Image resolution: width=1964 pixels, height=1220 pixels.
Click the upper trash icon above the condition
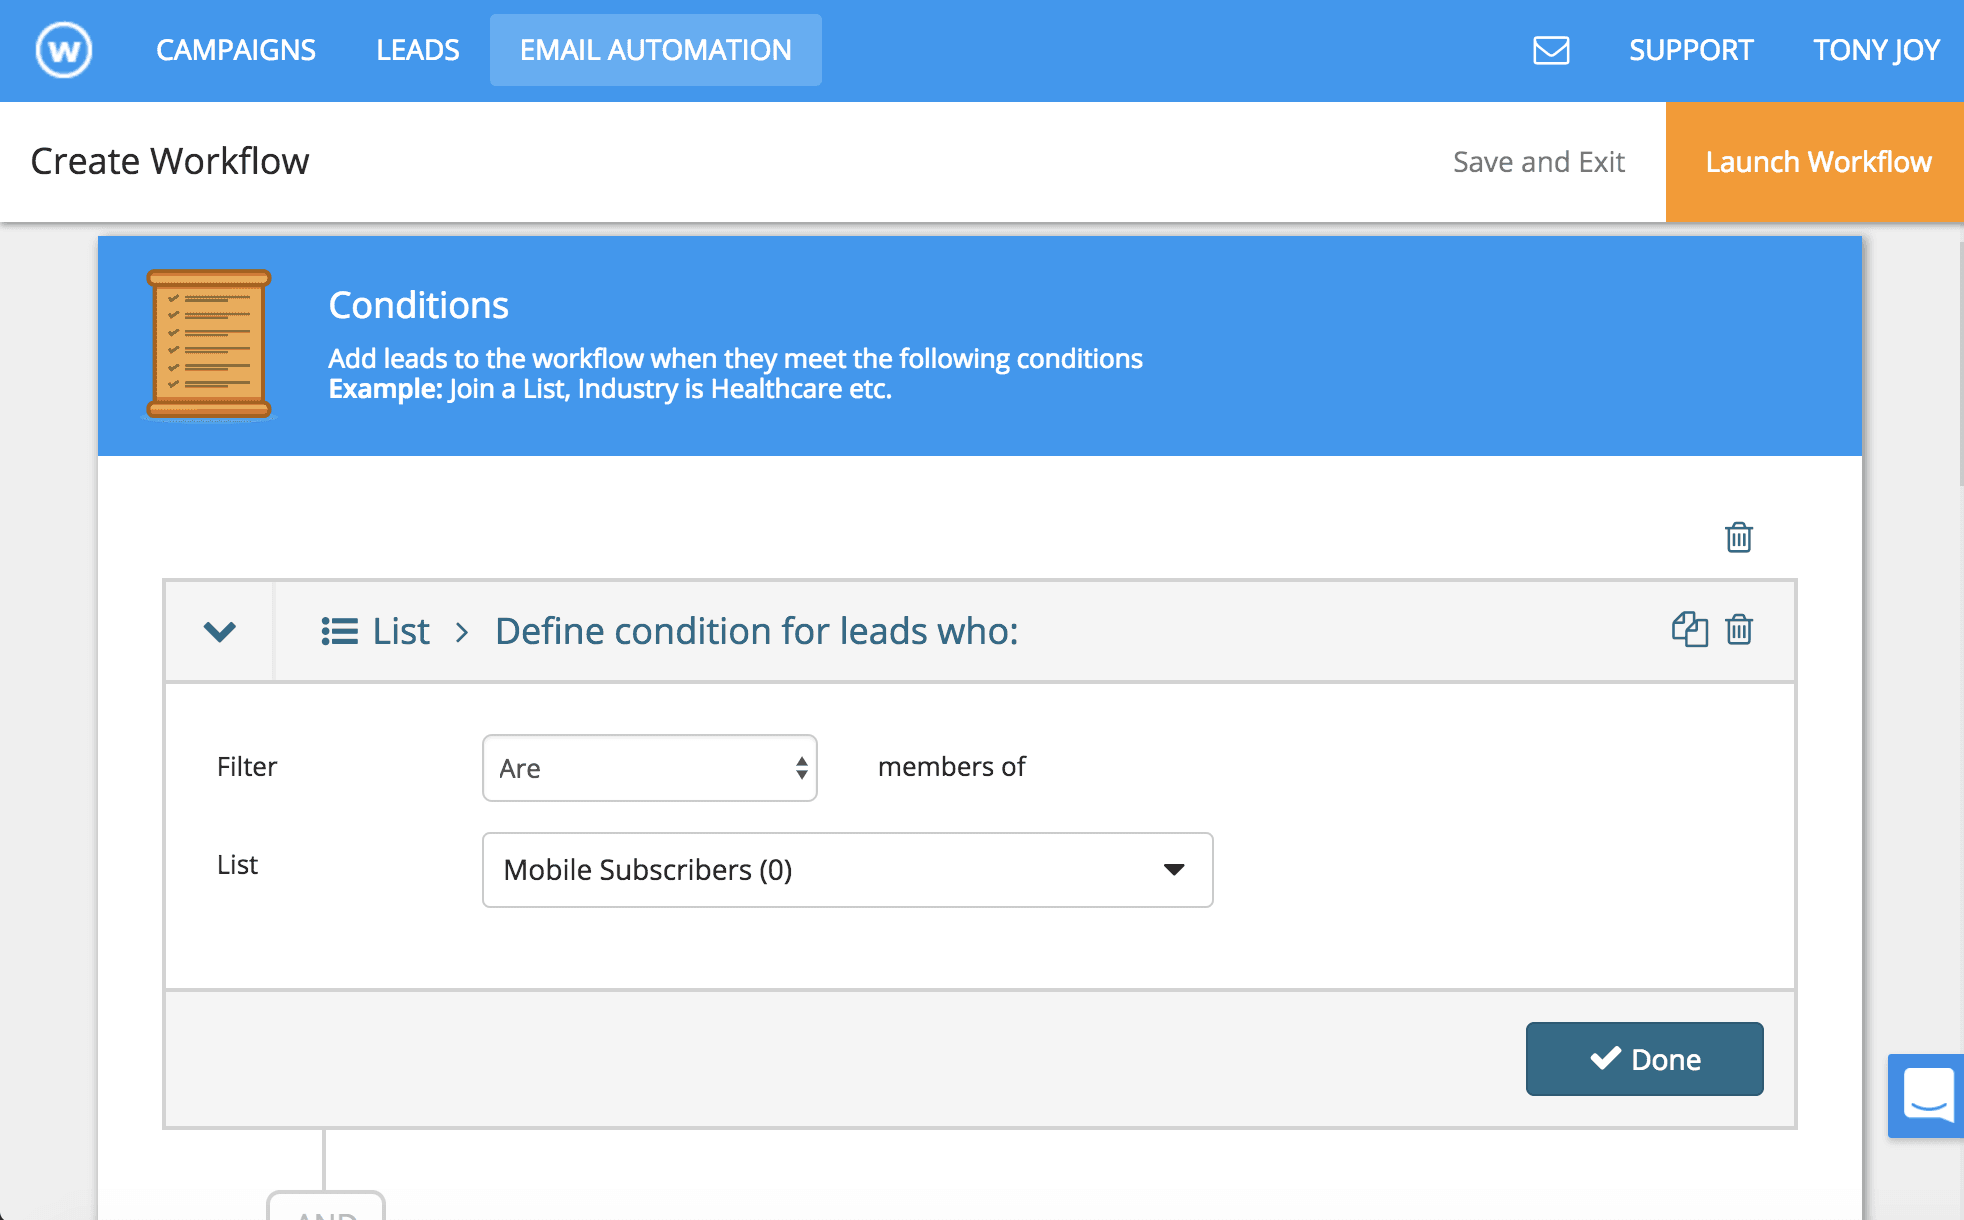[1739, 537]
